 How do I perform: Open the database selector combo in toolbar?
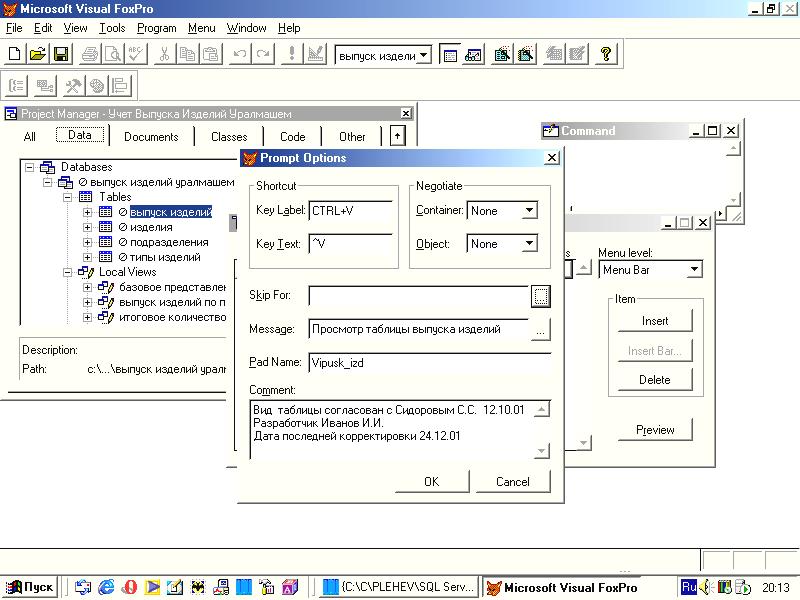coord(423,55)
